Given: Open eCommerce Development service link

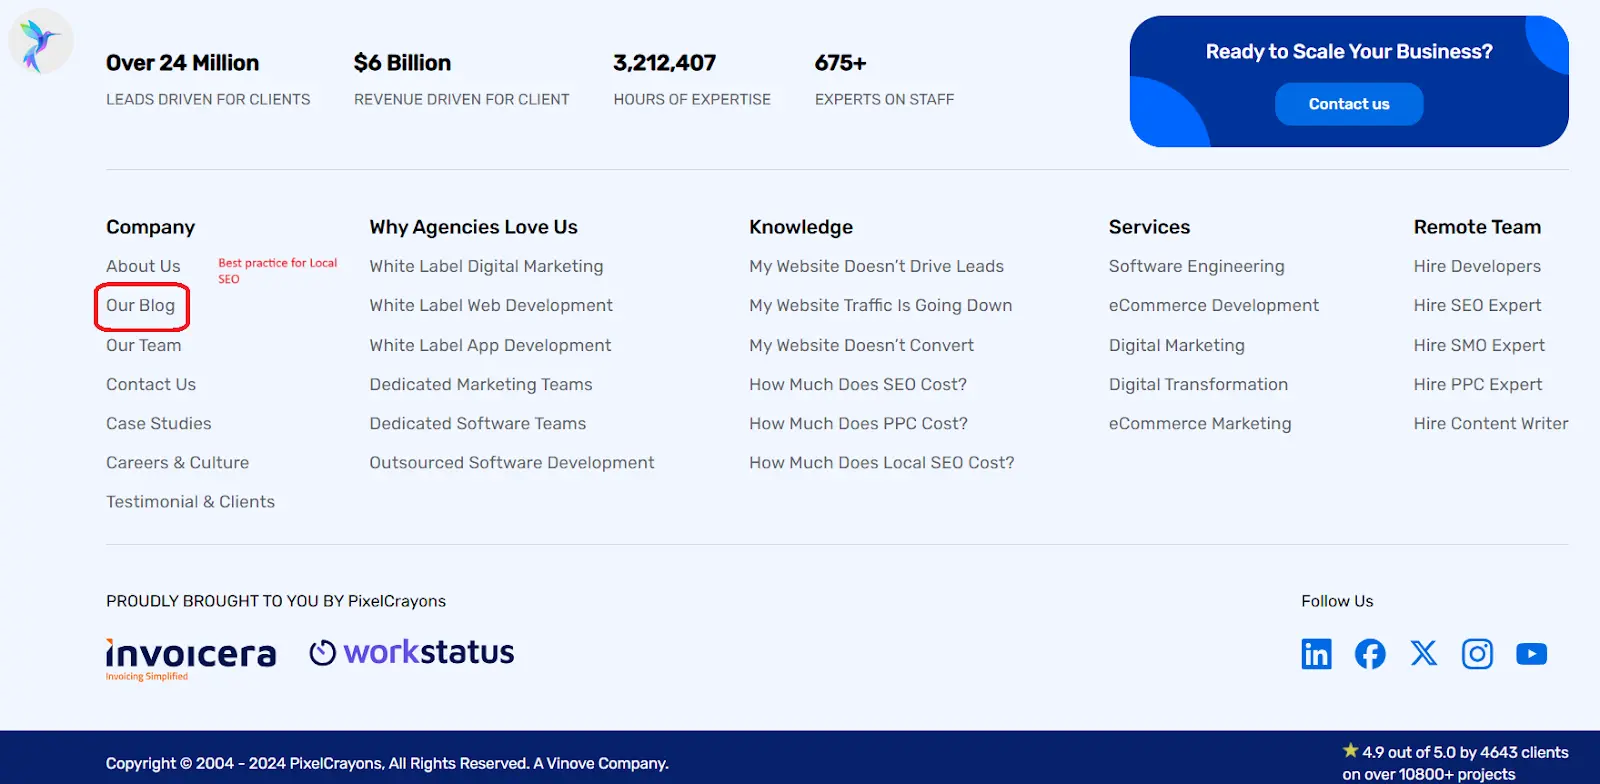Looking at the screenshot, I should coord(1213,306).
